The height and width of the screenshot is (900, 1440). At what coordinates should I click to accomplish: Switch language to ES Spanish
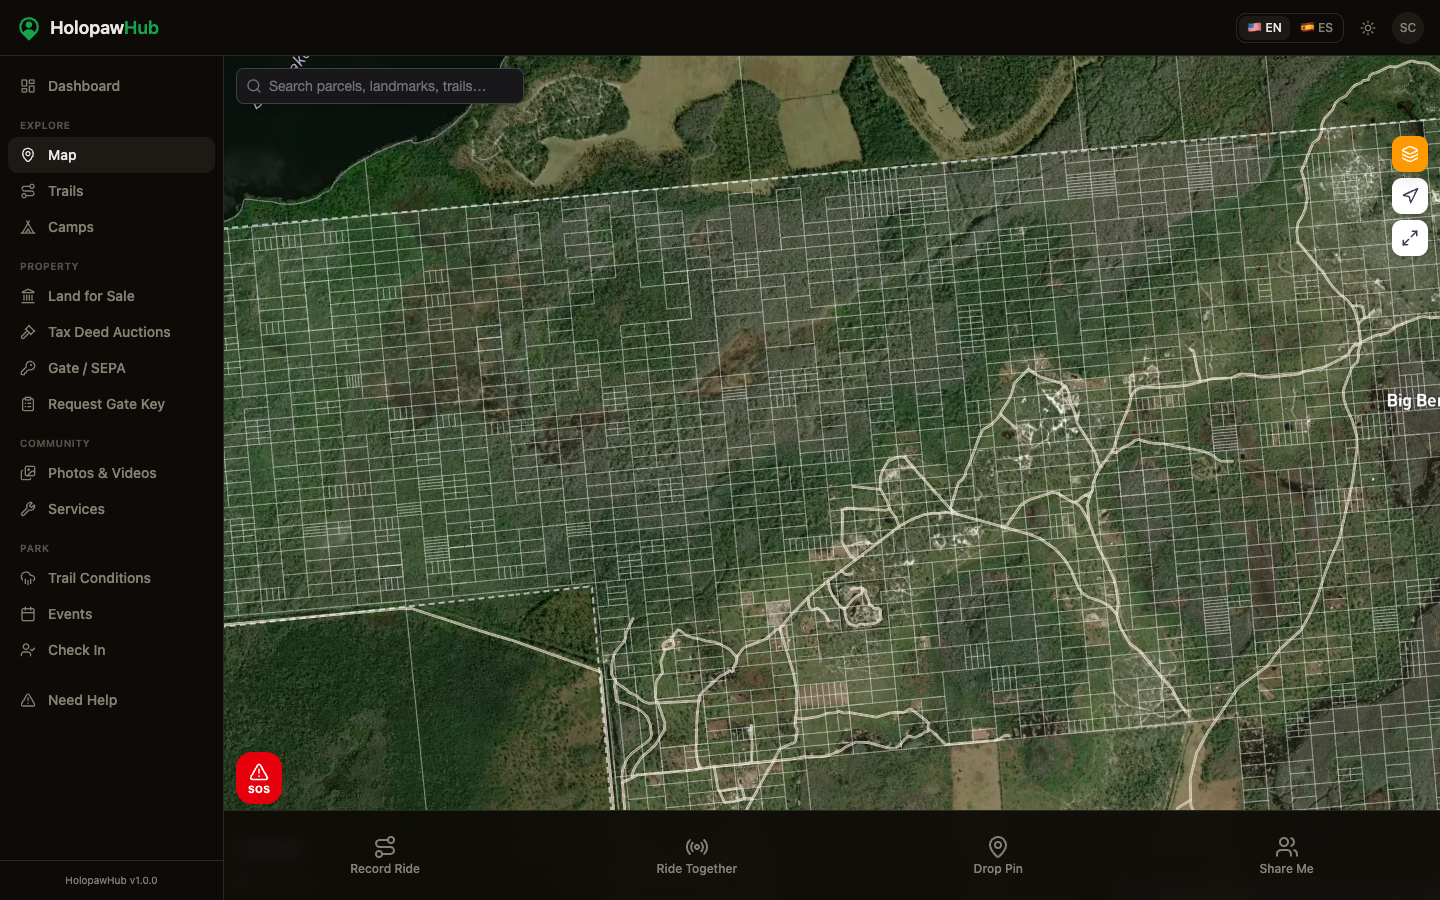click(x=1316, y=28)
